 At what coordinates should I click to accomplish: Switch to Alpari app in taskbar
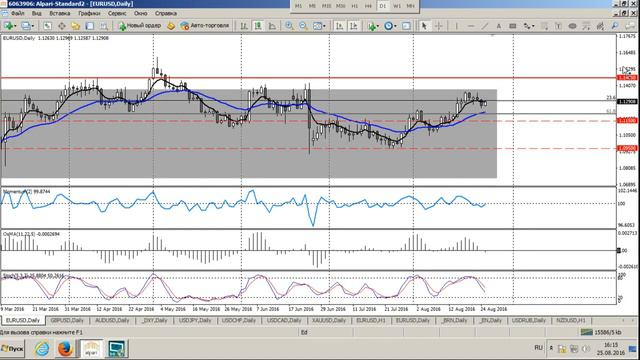pyautogui.click(x=91, y=349)
